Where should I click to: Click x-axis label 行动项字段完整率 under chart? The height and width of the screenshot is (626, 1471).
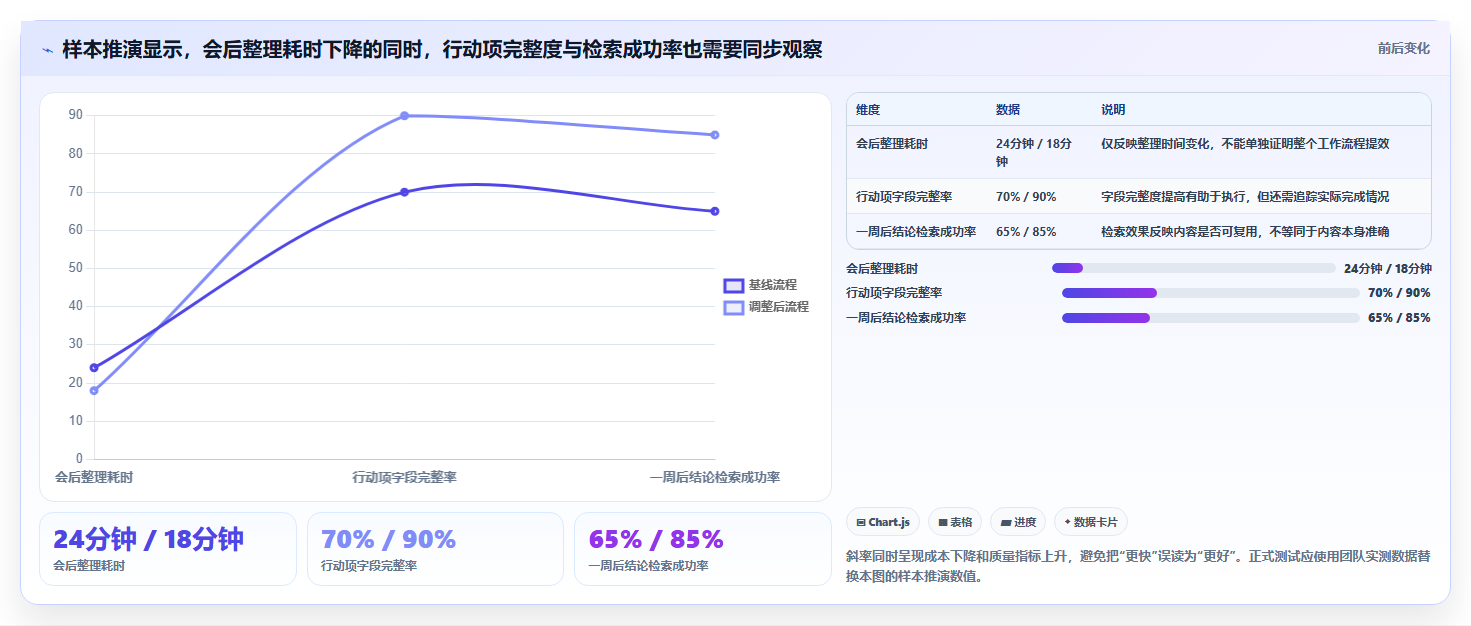click(x=404, y=478)
